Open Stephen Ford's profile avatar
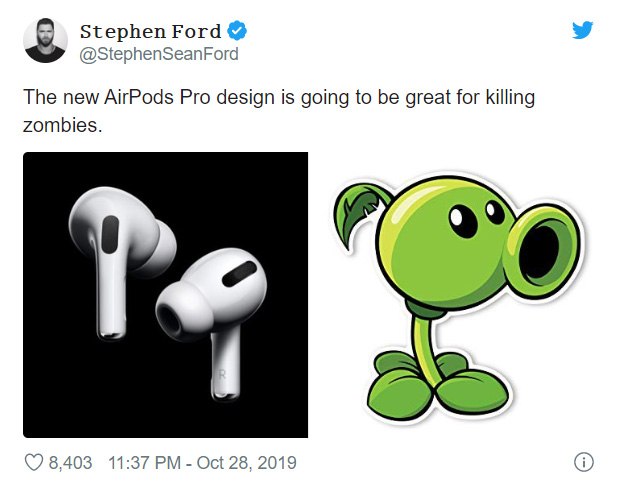 [x=45, y=40]
